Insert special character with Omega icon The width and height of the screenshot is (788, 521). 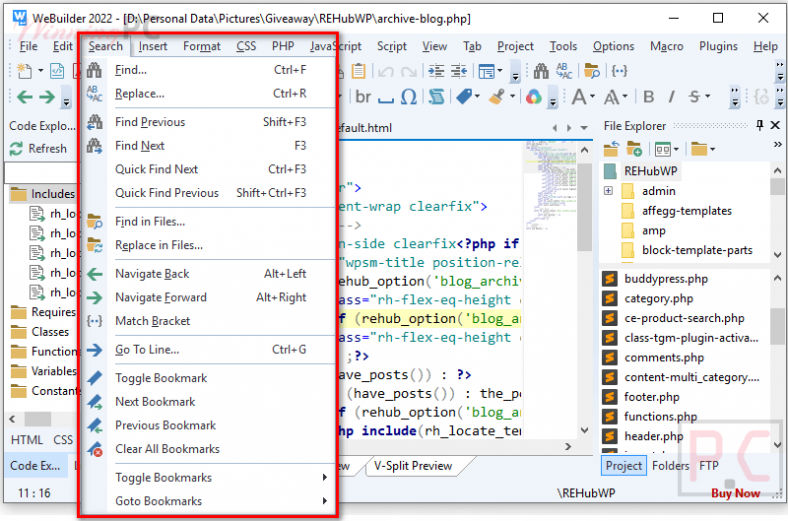coord(409,96)
